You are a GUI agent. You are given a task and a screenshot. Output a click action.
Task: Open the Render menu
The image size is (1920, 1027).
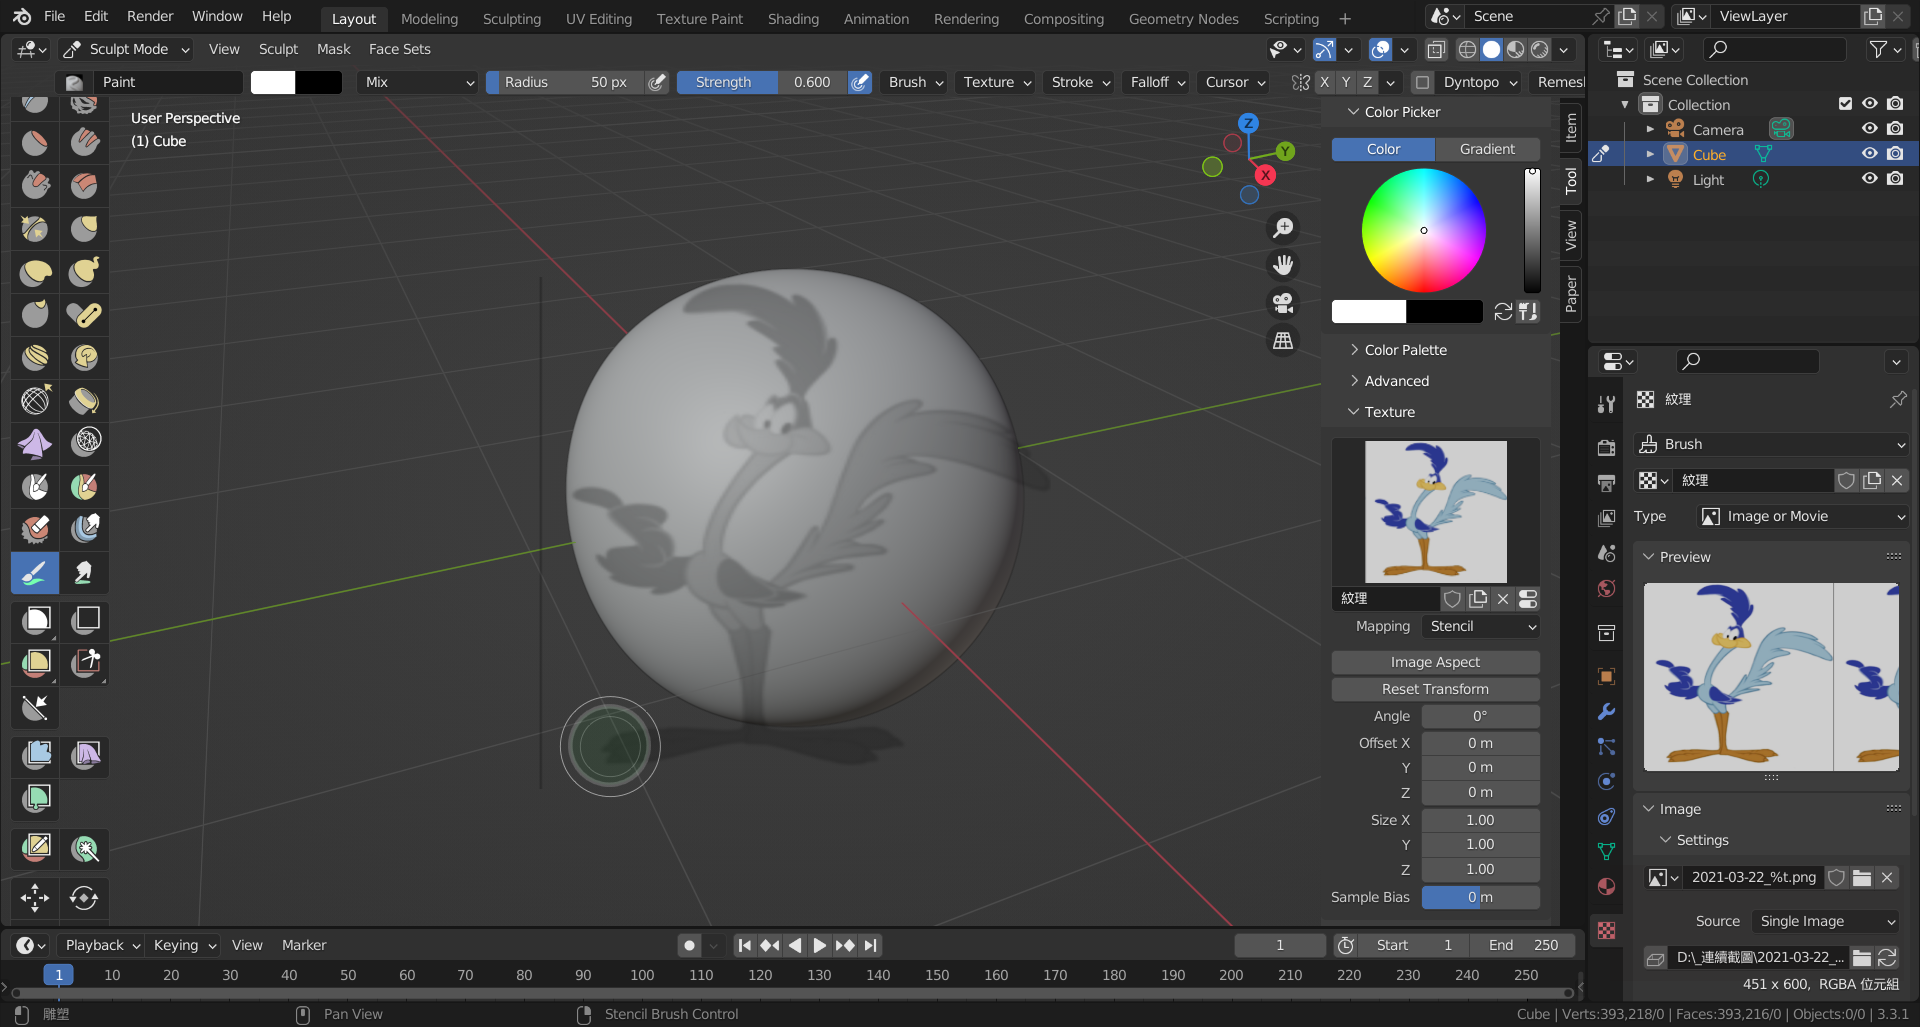pos(150,16)
